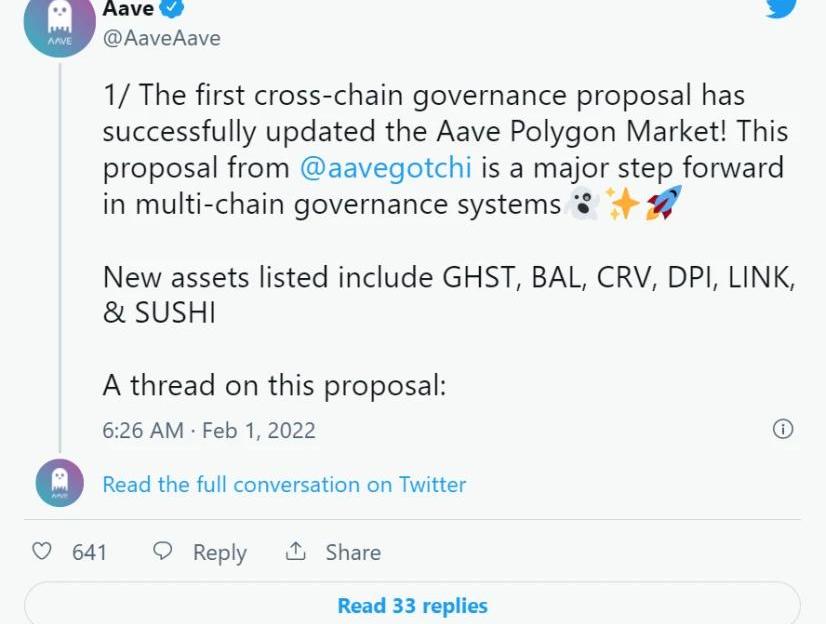The image size is (826, 624).
Task: Open the Twitter bird logo
Action: coord(783,7)
